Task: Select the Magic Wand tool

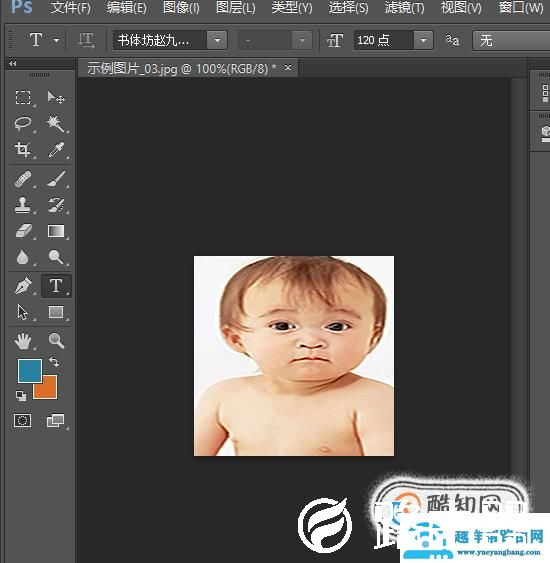Action: pos(56,124)
